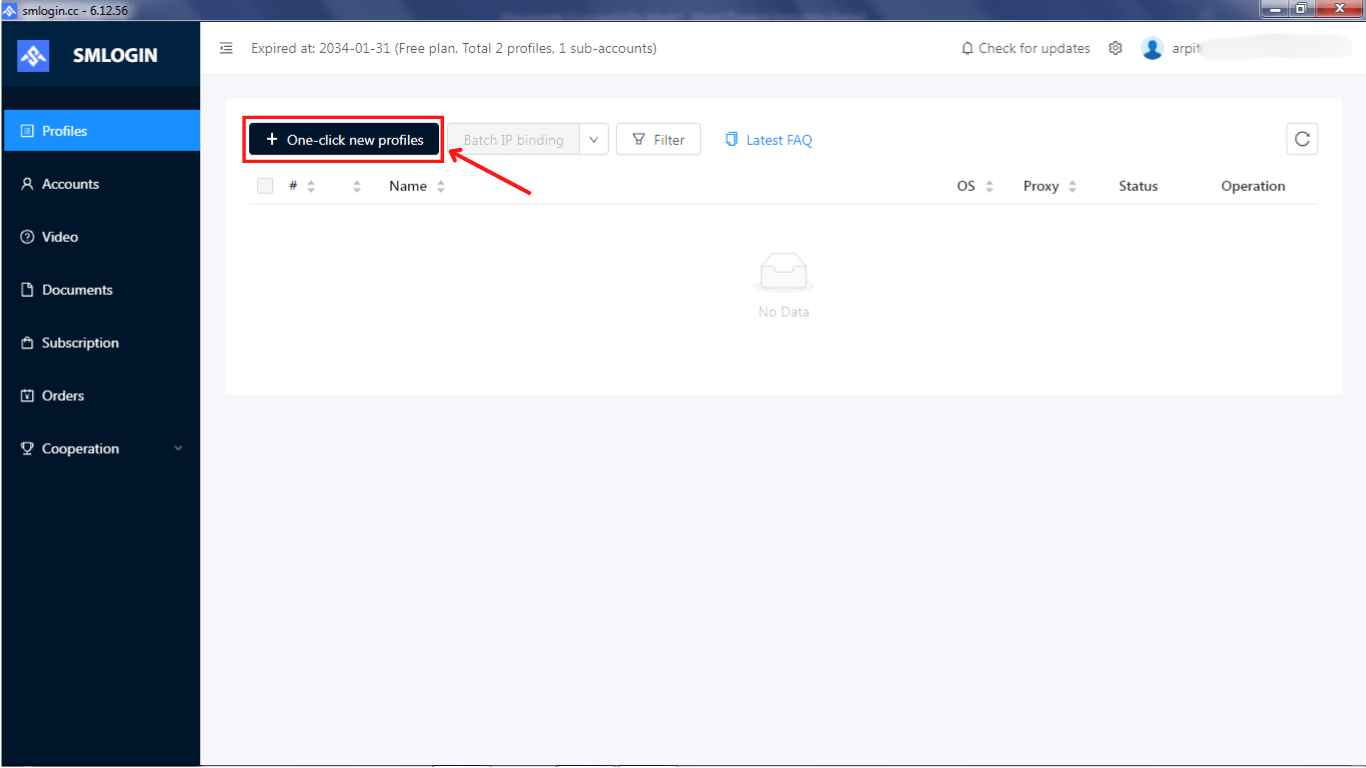Image resolution: width=1366 pixels, height=768 pixels.
Task: Select Accounts in the navigation menu
Action: pyautogui.click(x=70, y=183)
